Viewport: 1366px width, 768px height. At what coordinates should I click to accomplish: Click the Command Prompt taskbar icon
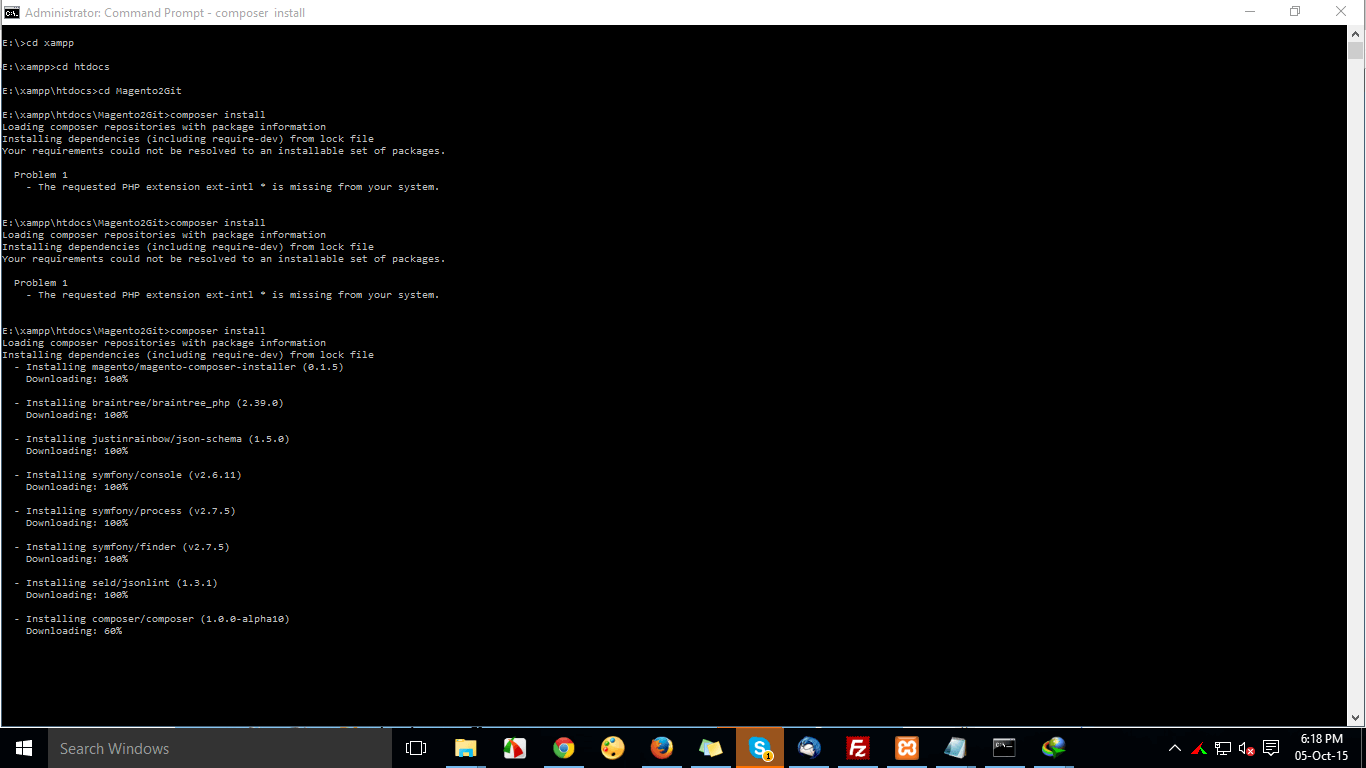[1004, 748]
